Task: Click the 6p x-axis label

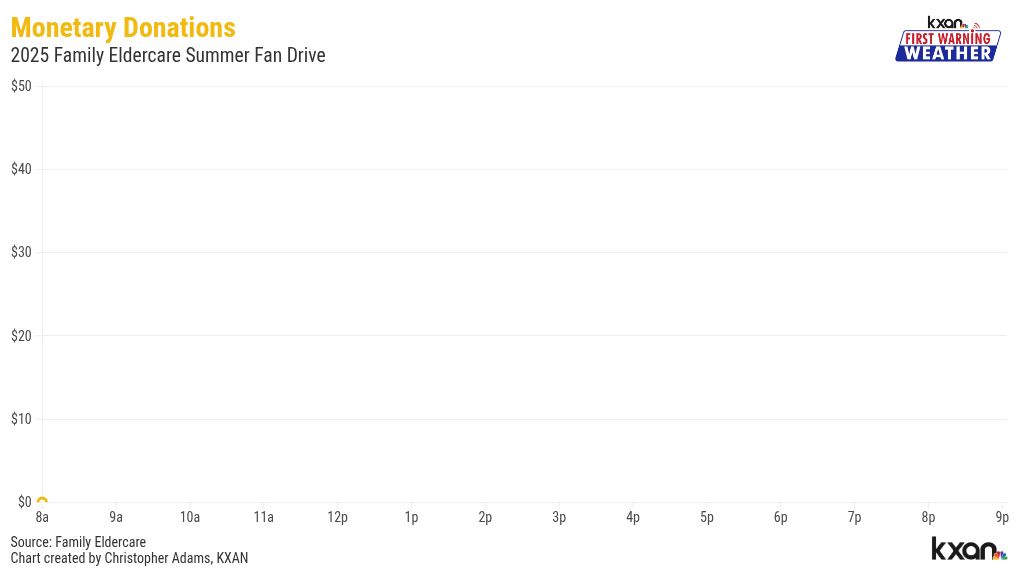Action: coord(780,517)
